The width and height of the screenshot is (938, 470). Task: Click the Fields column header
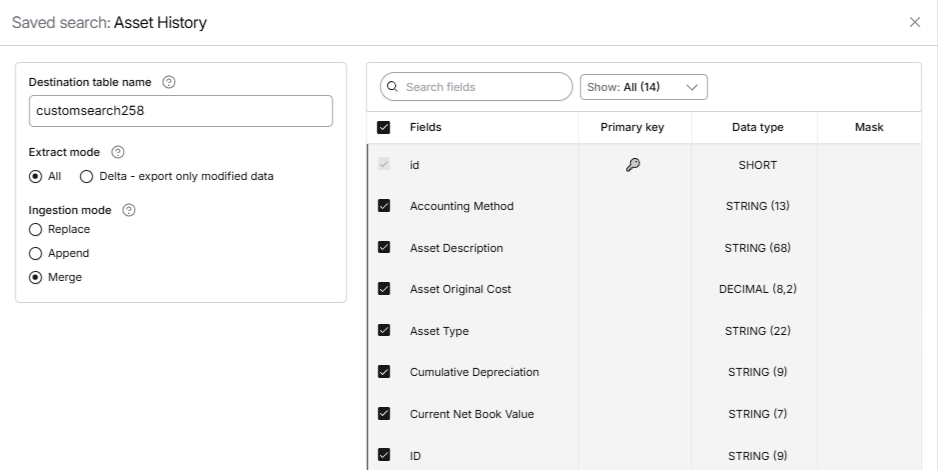click(425, 127)
